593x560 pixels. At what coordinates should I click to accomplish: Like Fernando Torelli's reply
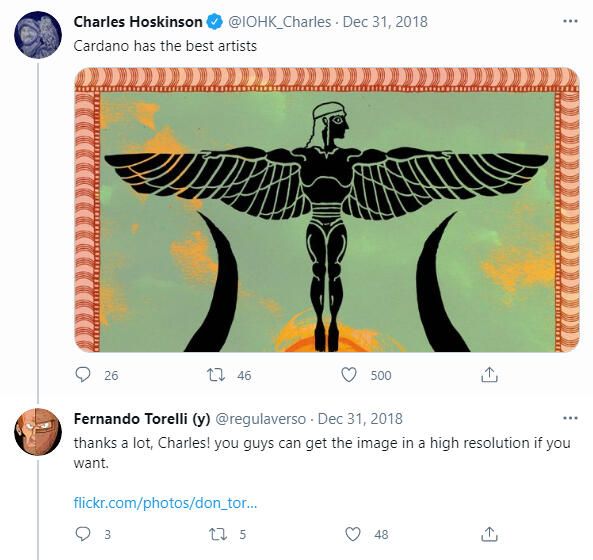click(353, 534)
